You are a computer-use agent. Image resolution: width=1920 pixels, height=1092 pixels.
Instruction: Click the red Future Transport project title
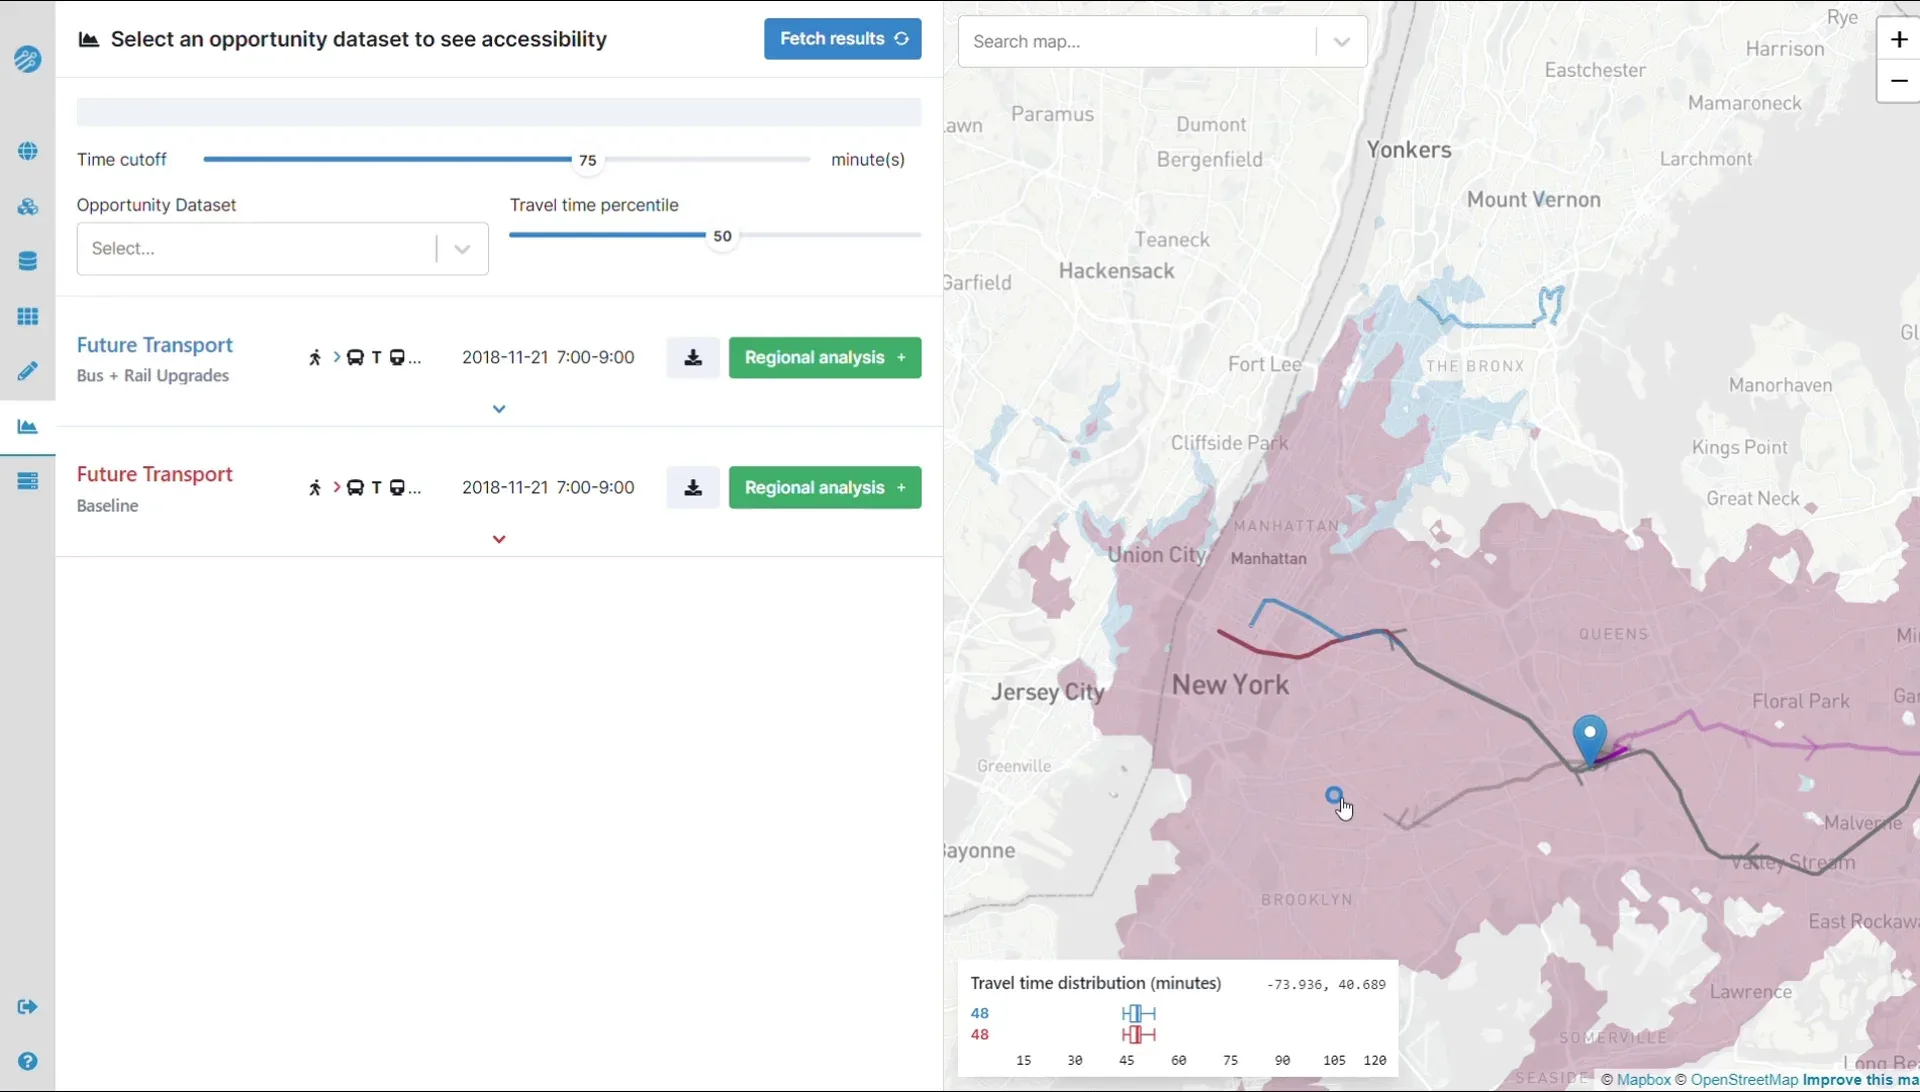click(x=155, y=474)
